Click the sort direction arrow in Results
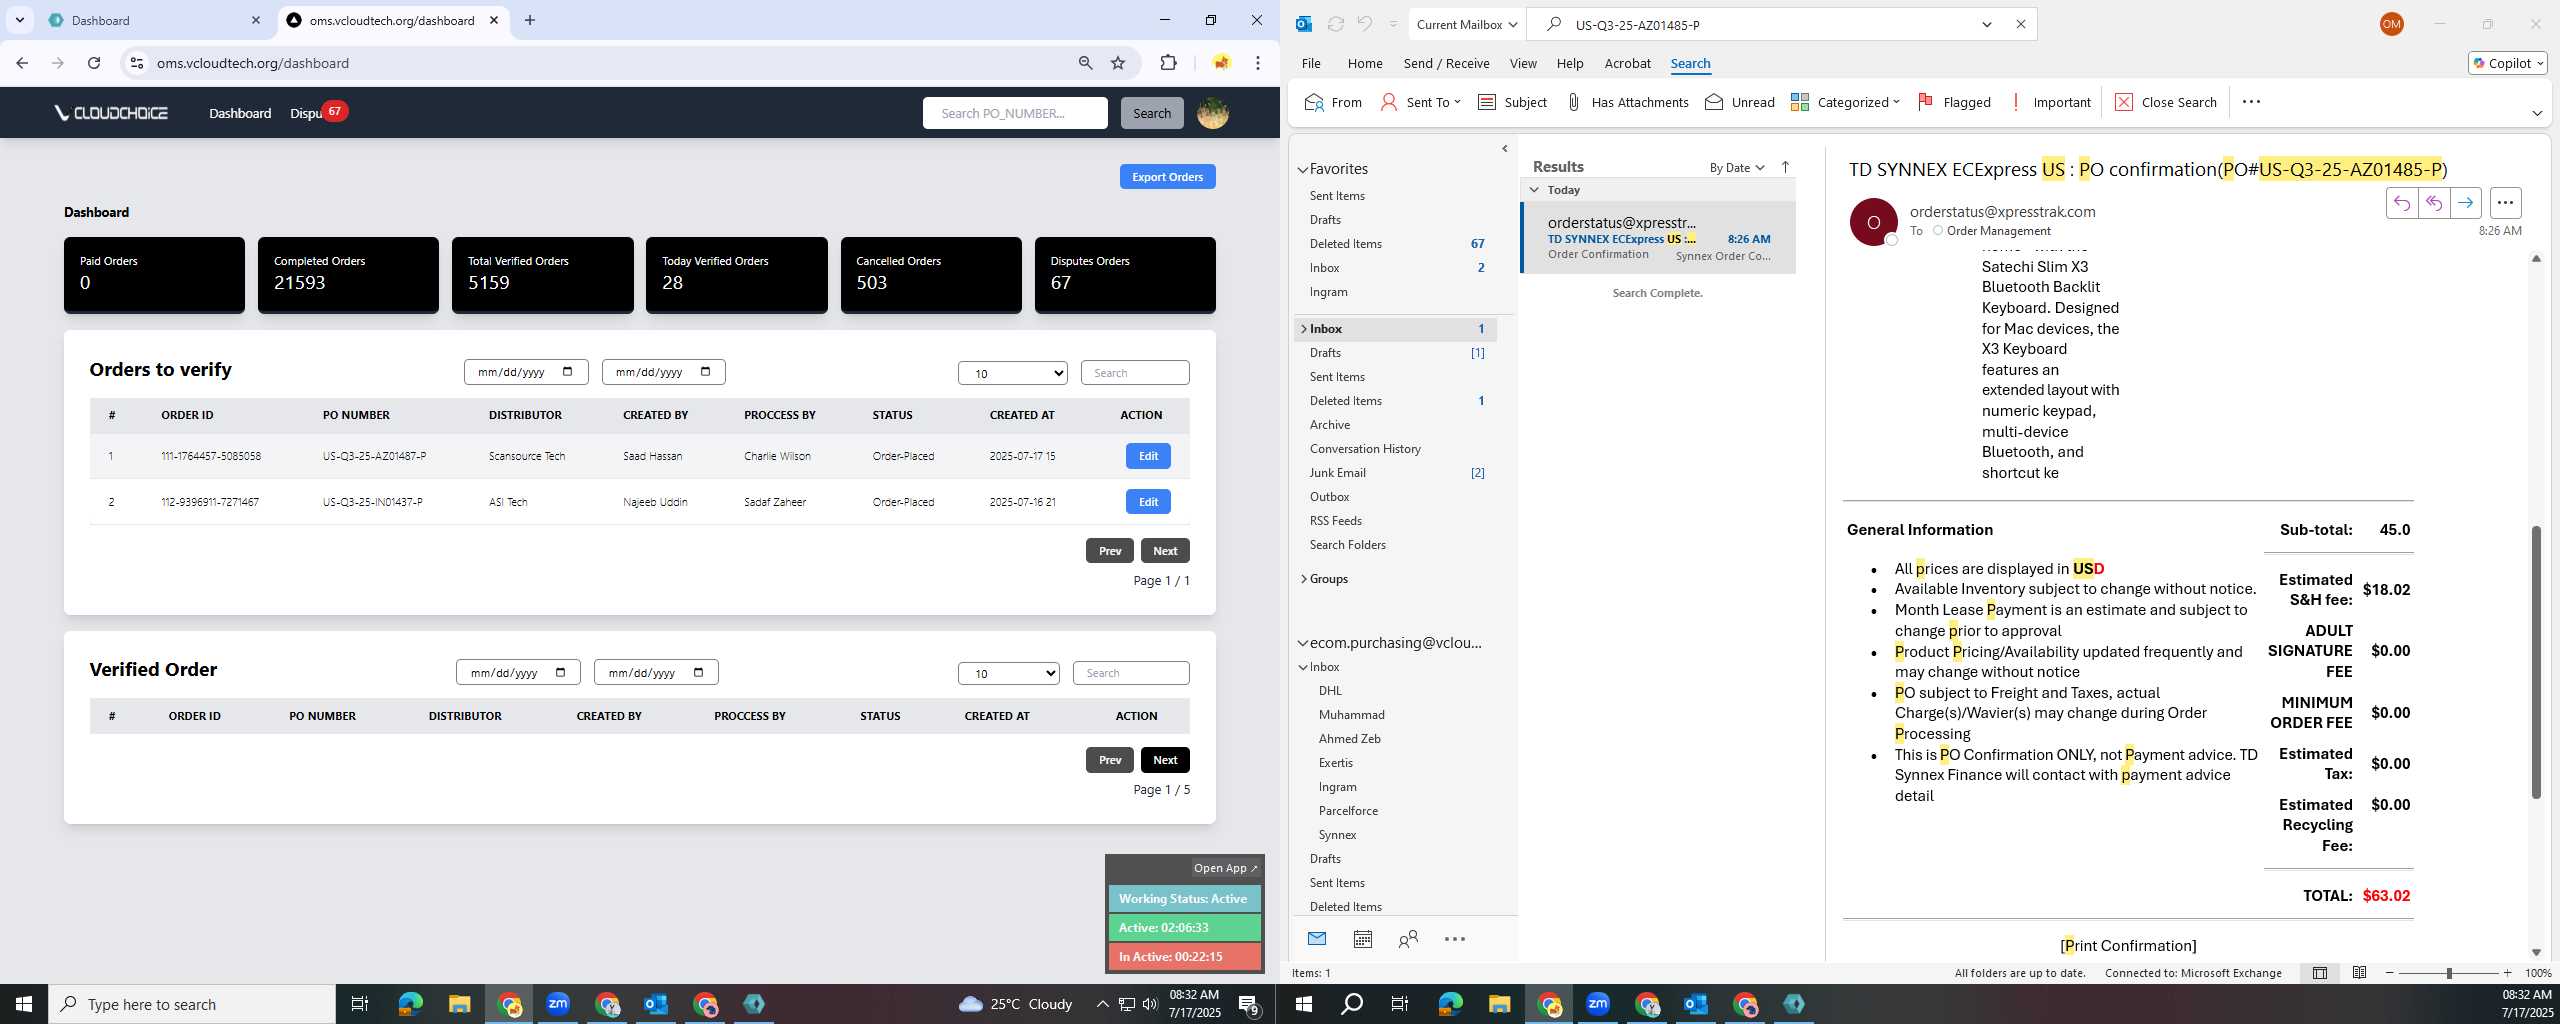The height and width of the screenshot is (1024, 2560). [1785, 167]
